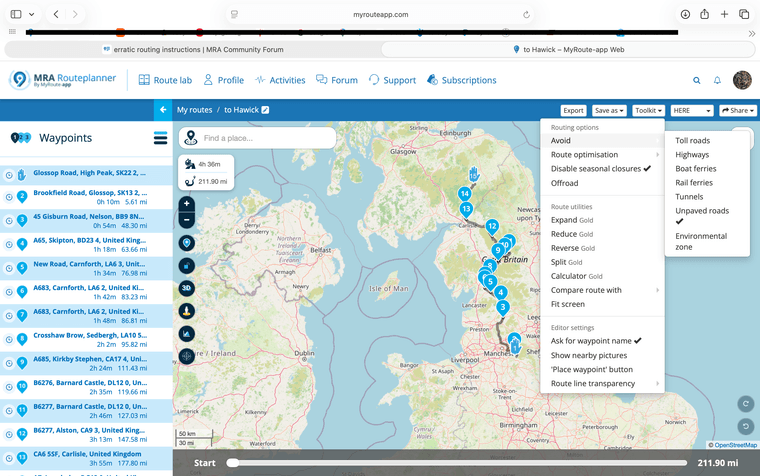Go back in Safari
The height and width of the screenshot is (476, 760).
coord(56,15)
